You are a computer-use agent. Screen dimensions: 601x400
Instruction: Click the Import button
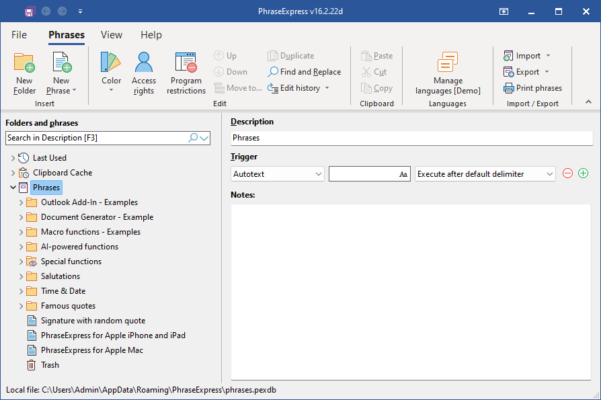(x=522, y=56)
